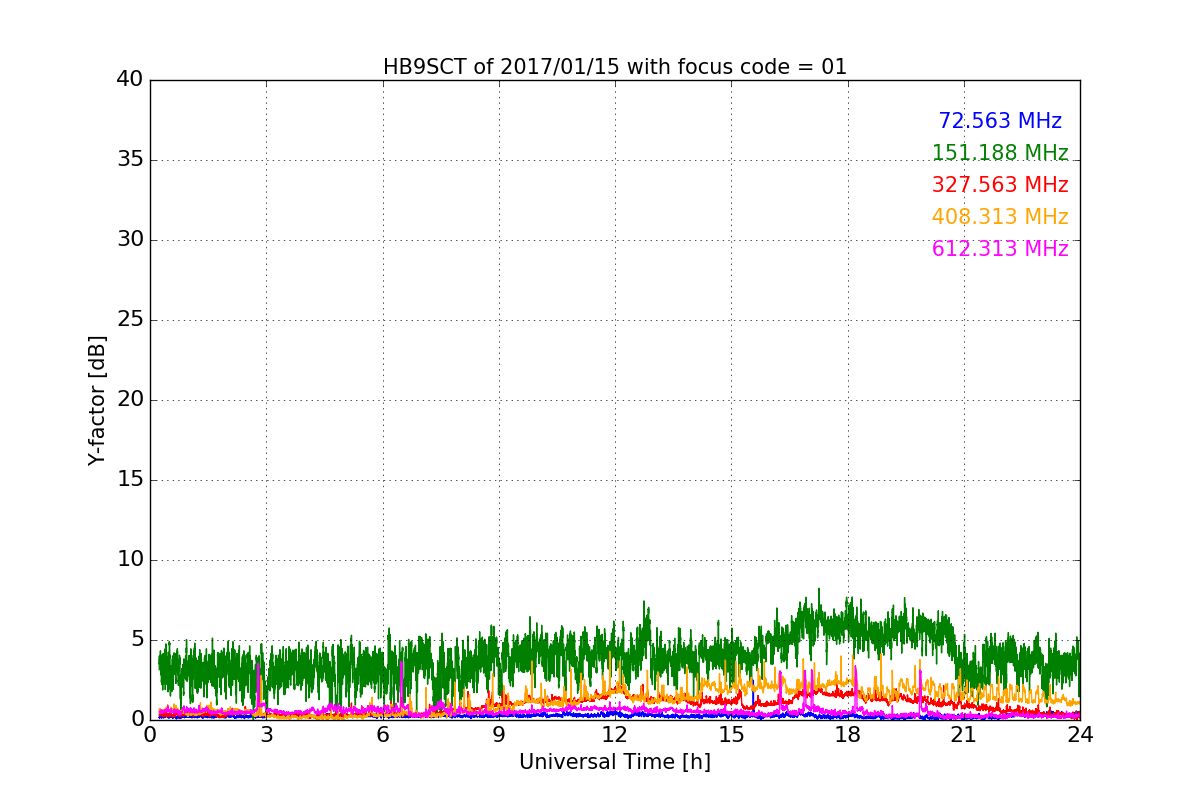Click the 9 tick on the time axis
The image size is (1200, 800).
pos(499,734)
